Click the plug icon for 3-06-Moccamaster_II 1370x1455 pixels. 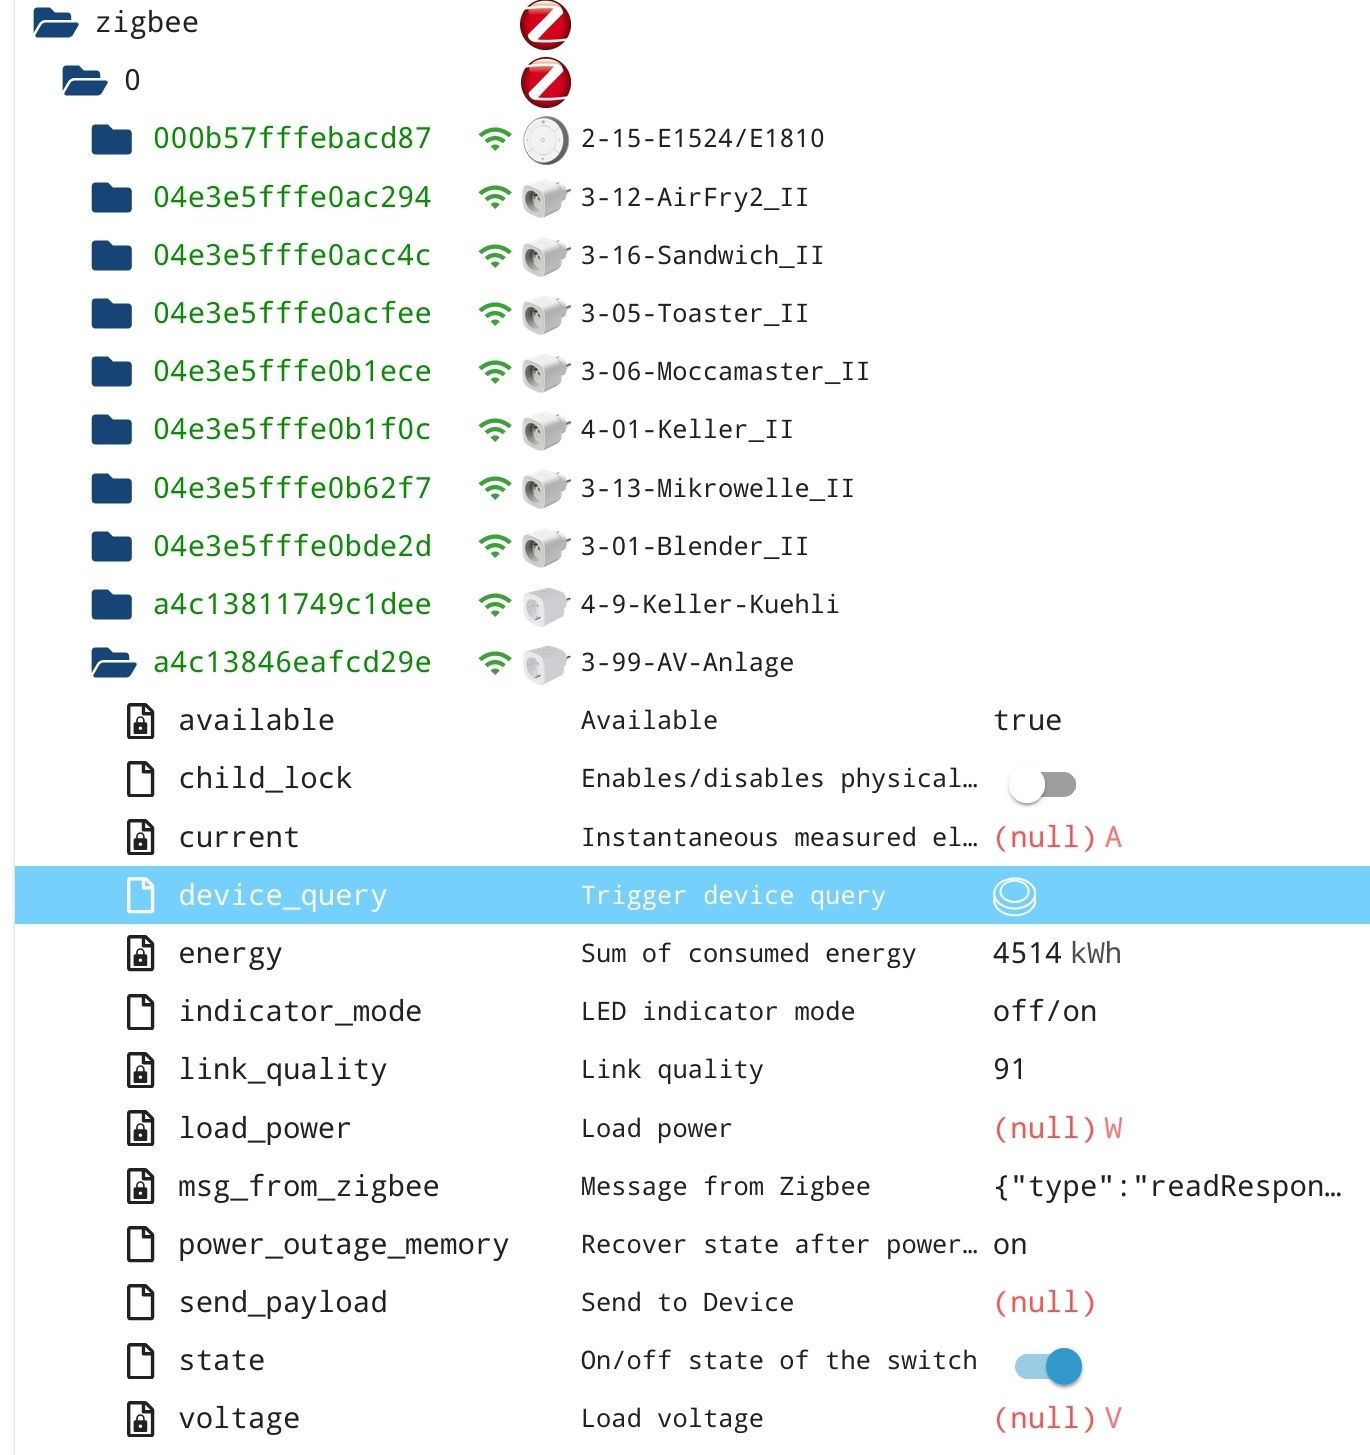tap(546, 372)
